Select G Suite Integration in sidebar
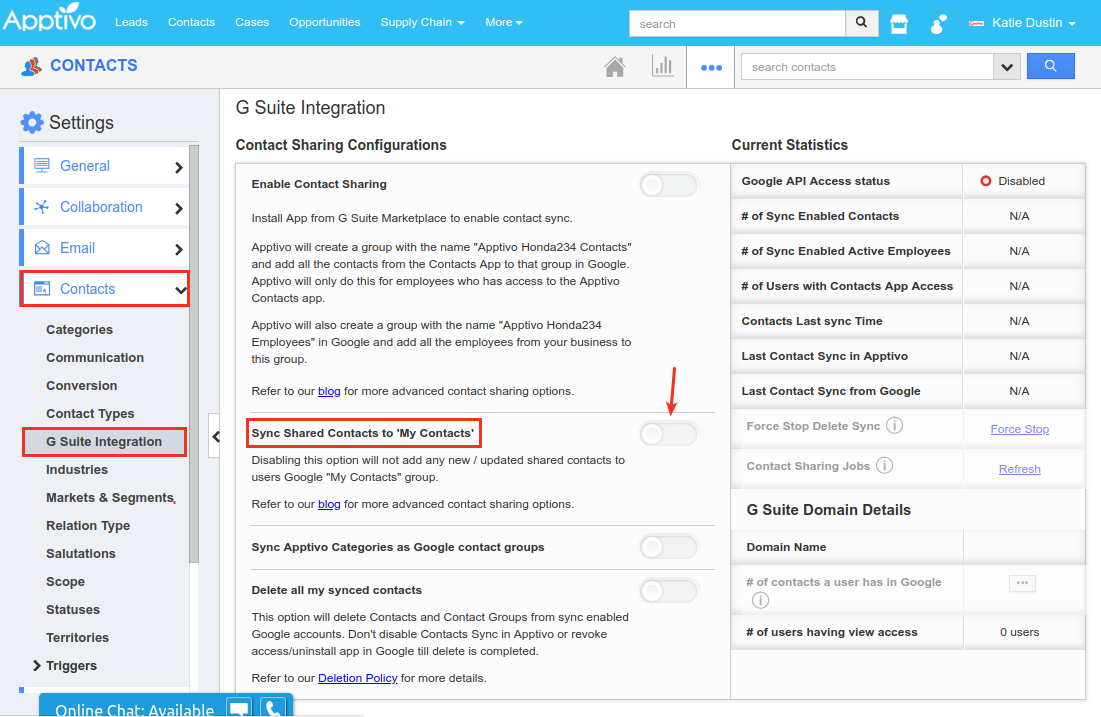 (104, 442)
